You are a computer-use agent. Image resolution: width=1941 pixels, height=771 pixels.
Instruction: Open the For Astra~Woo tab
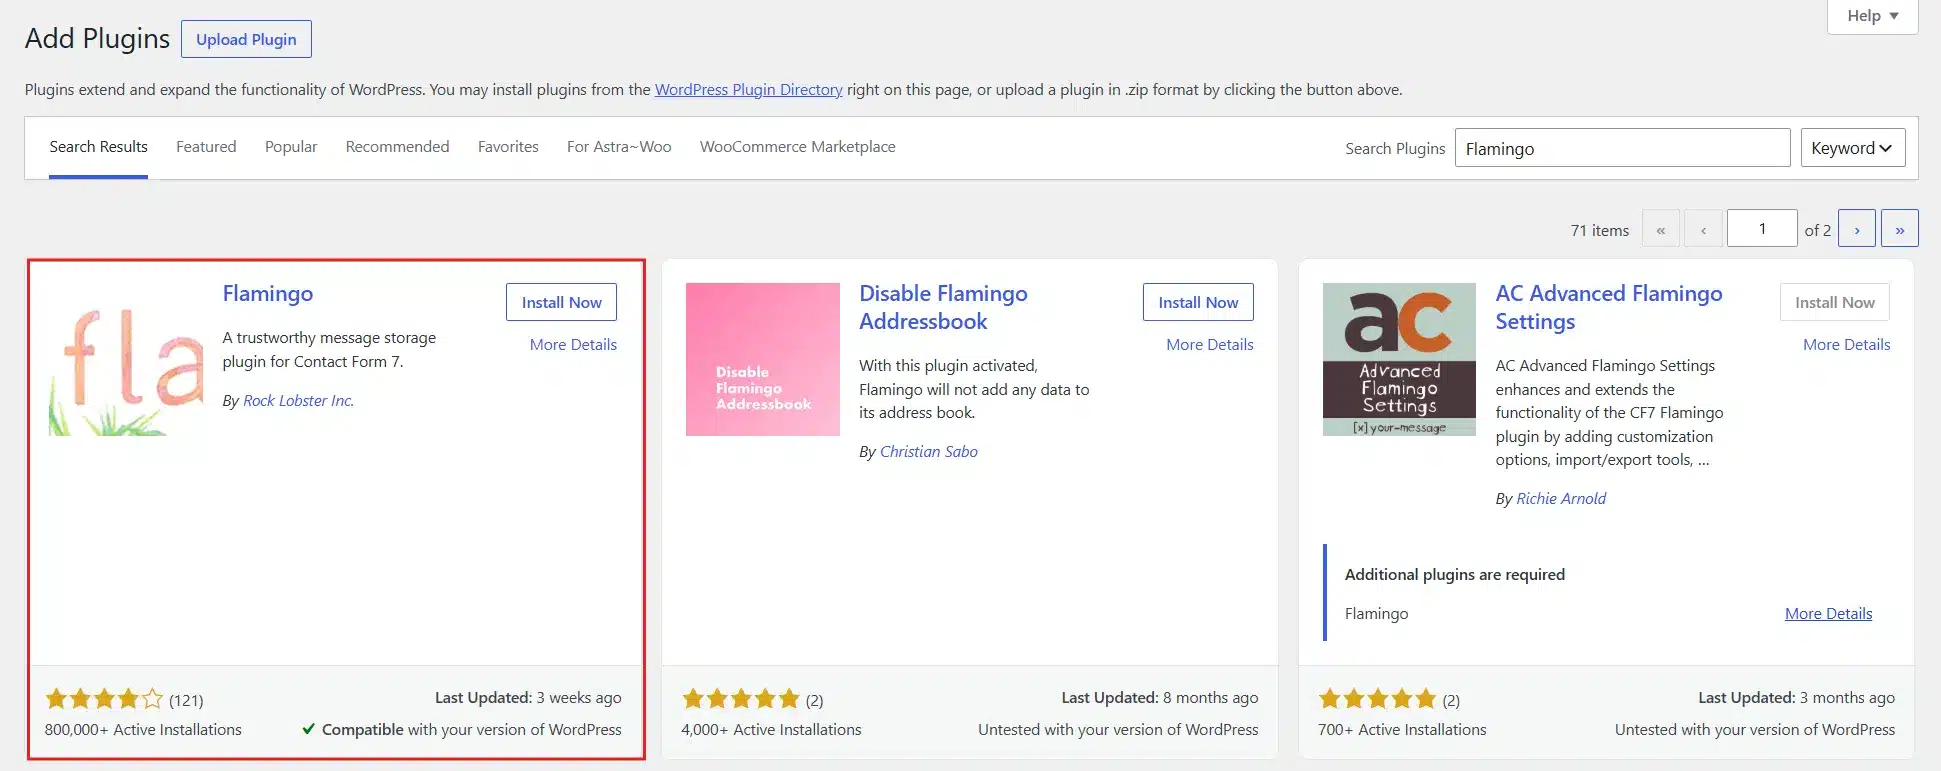(619, 147)
